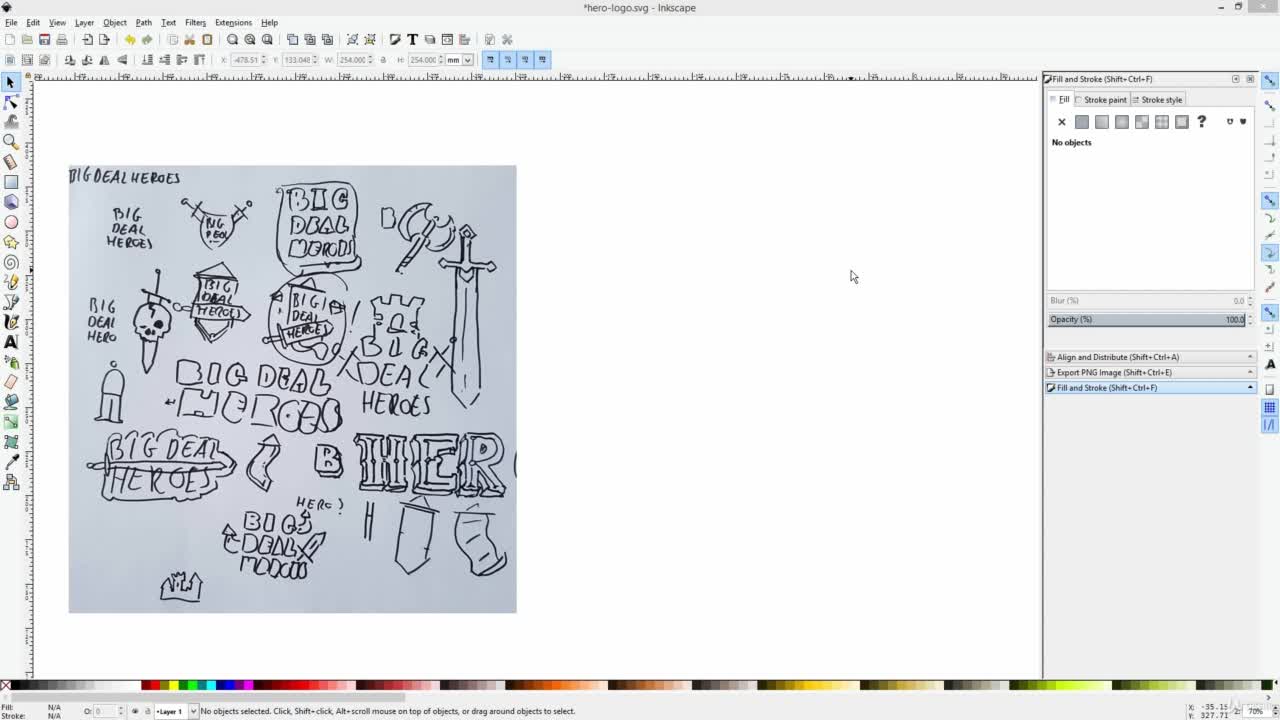The height and width of the screenshot is (720, 1280).
Task: Click the Save document icon
Action: pyautogui.click(x=44, y=39)
